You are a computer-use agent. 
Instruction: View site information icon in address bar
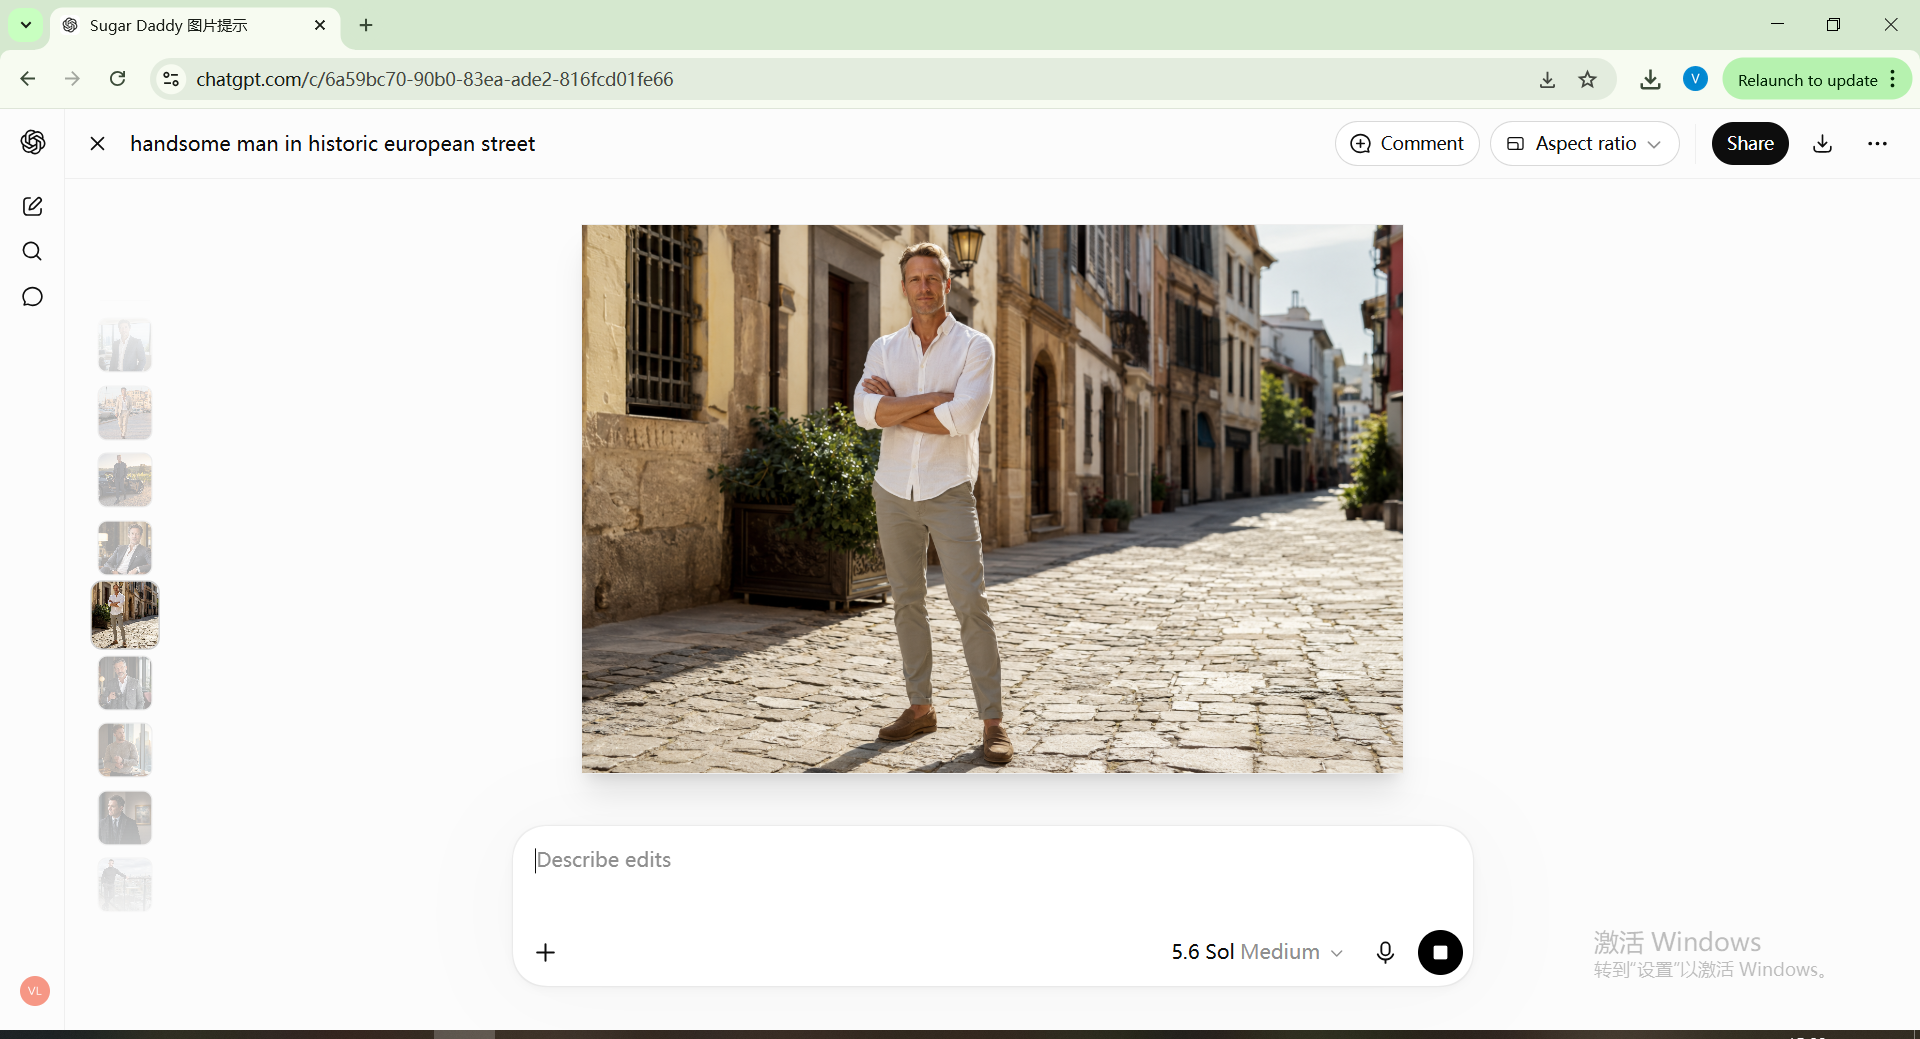click(172, 79)
